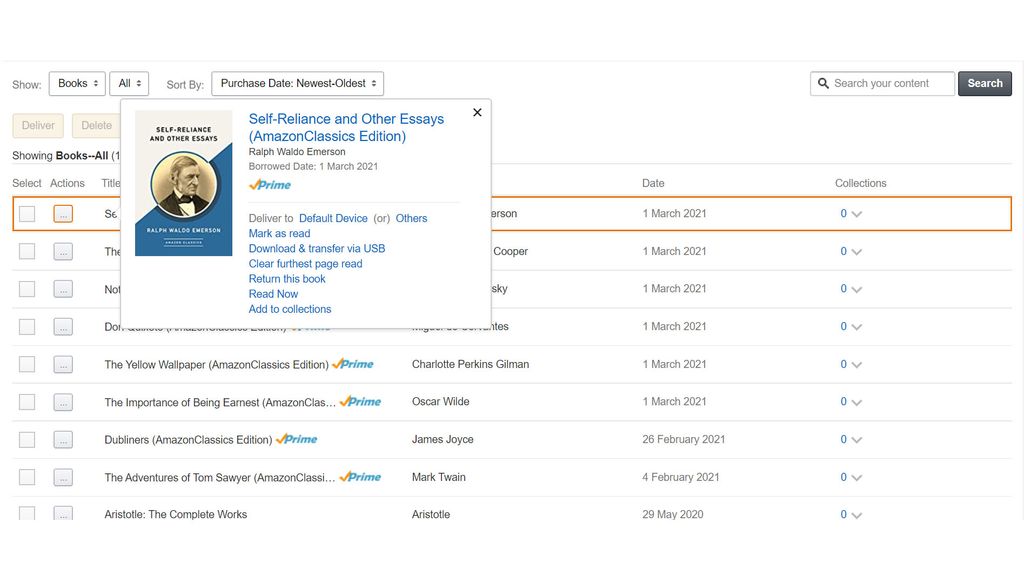
Task: Open the Books content type dropdown
Action: click(x=77, y=83)
